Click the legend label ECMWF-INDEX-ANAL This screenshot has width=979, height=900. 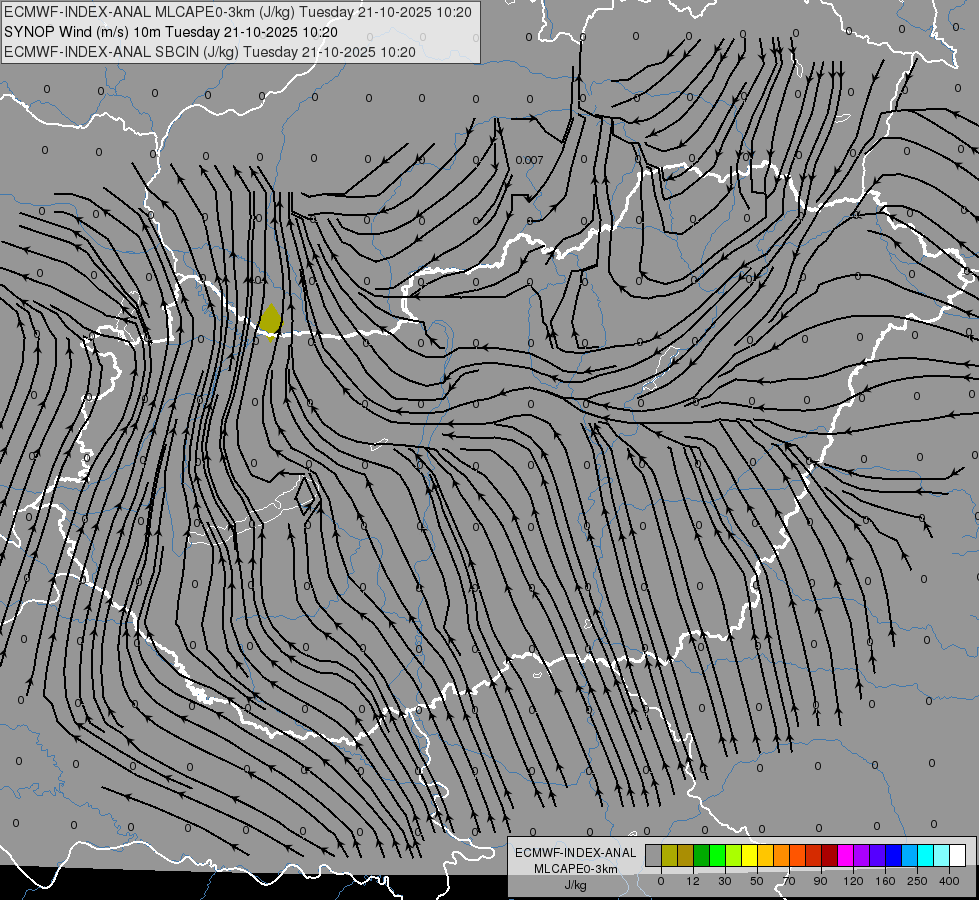coord(576,853)
